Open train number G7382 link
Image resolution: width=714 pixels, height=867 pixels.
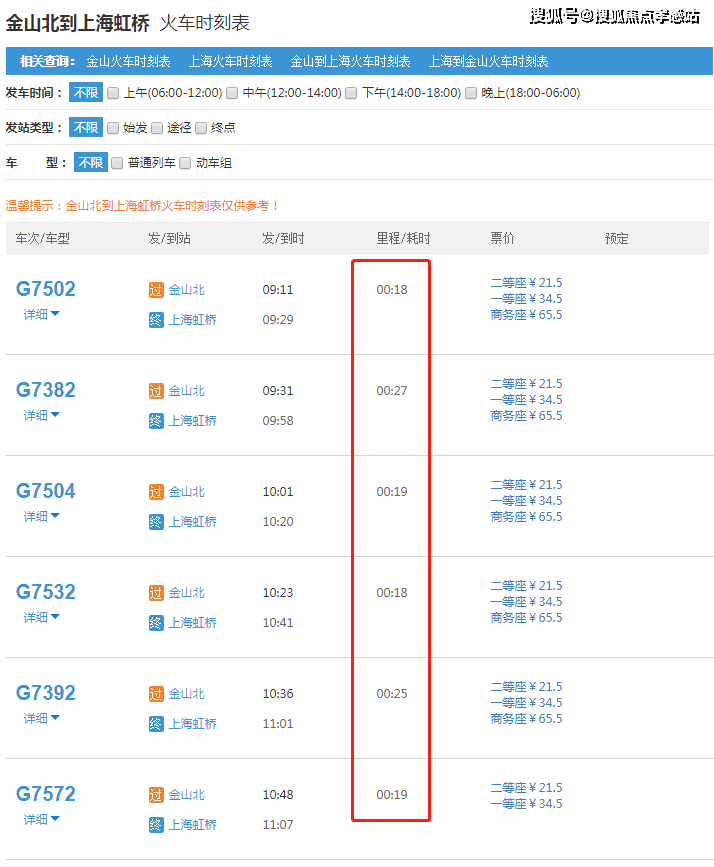coord(46,390)
